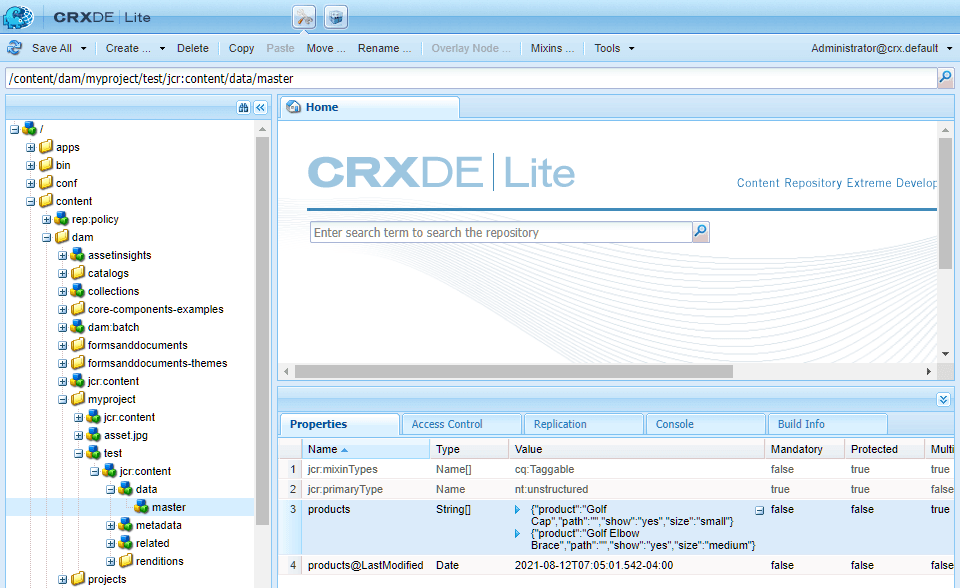Collapse the dam folder node

[47, 237]
